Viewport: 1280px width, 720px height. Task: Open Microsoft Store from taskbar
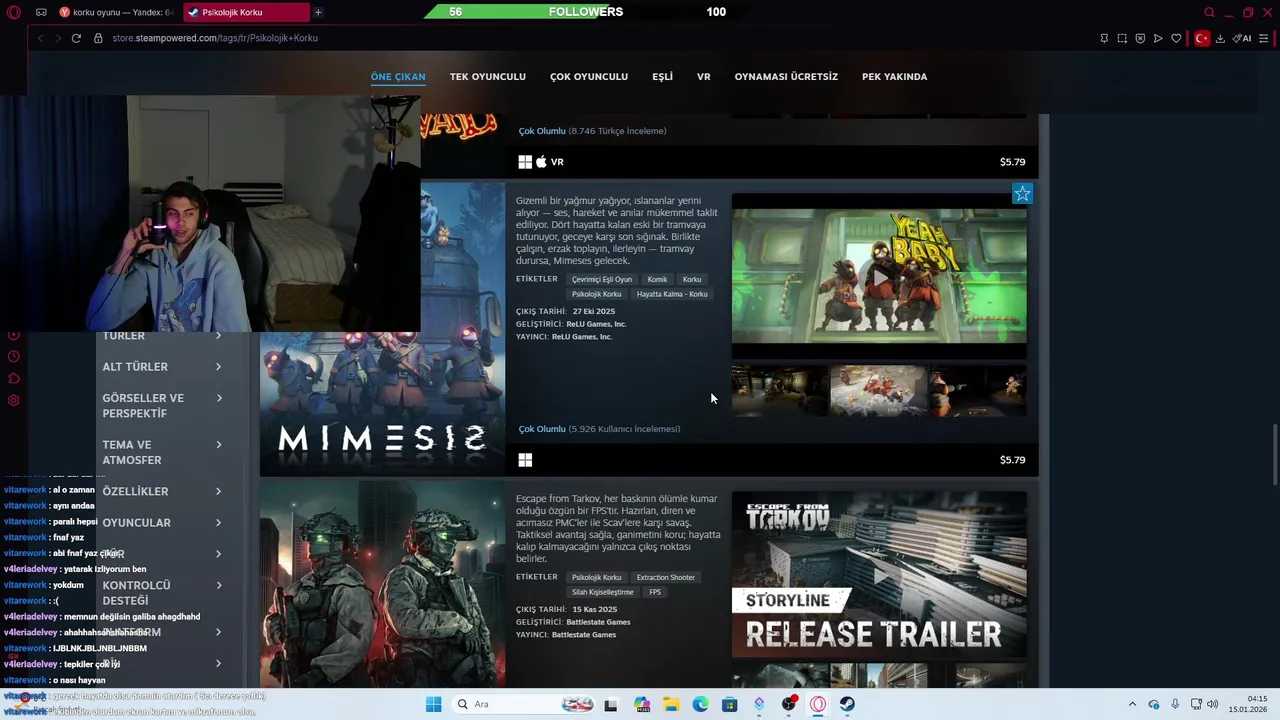pyautogui.click(x=730, y=704)
